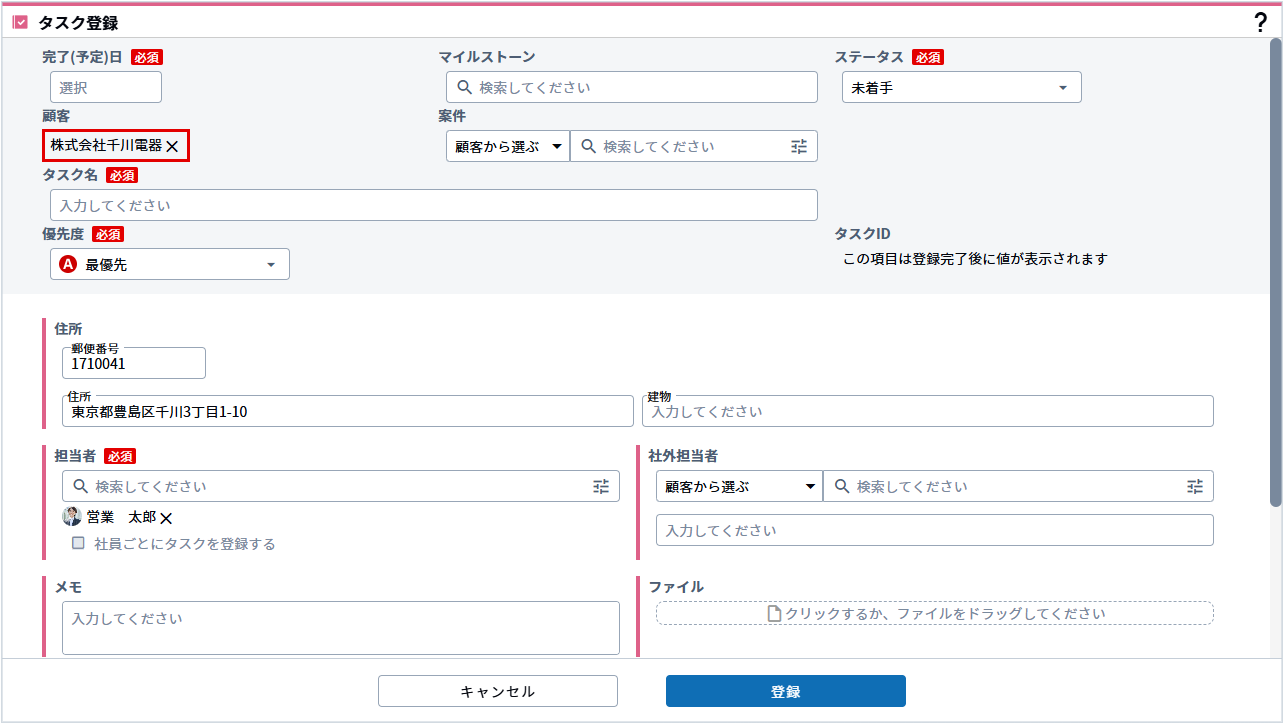Viewport: 1284px width, 724px height.
Task: Click the vertical scrollbar
Action: coord(1275,270)
